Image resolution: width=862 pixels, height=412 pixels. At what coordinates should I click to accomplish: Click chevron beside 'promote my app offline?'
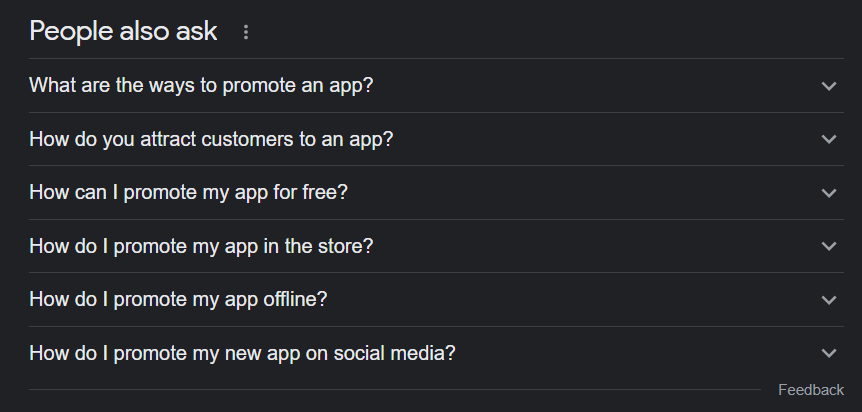point(828,299)
